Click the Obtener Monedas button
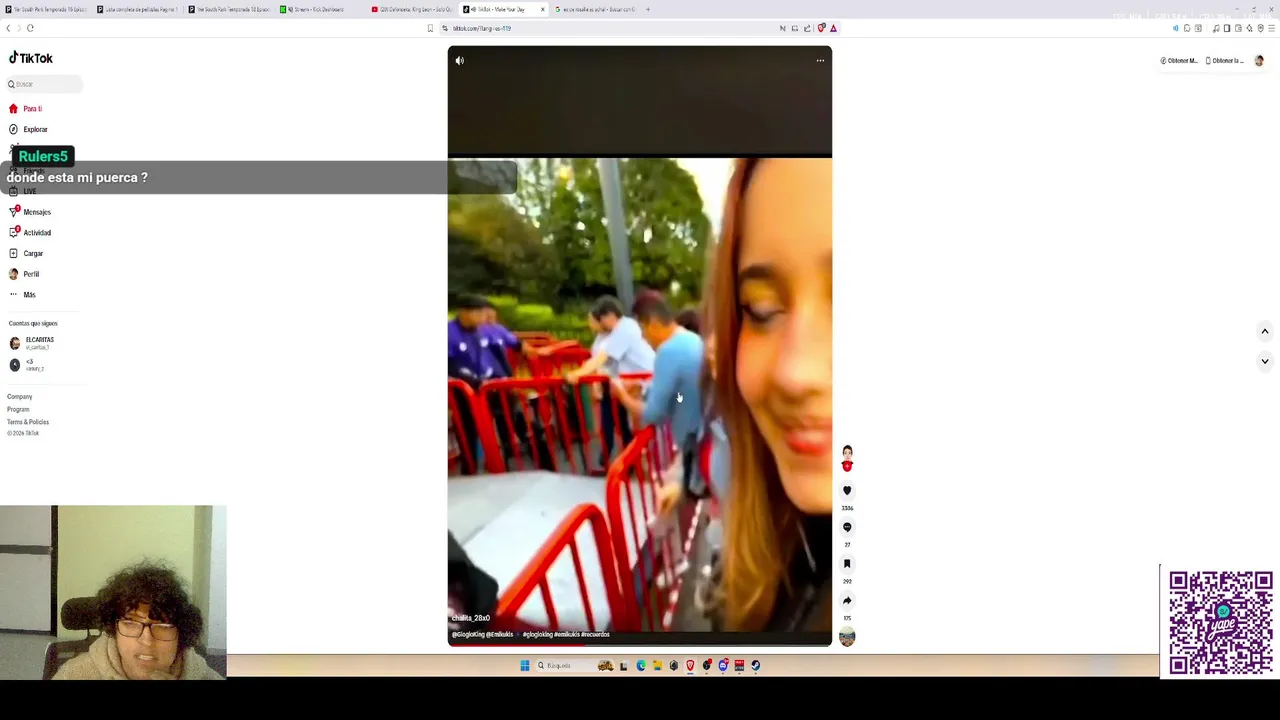The width and height of the screenshot is (1280, 720). (x=1179, y=61)
